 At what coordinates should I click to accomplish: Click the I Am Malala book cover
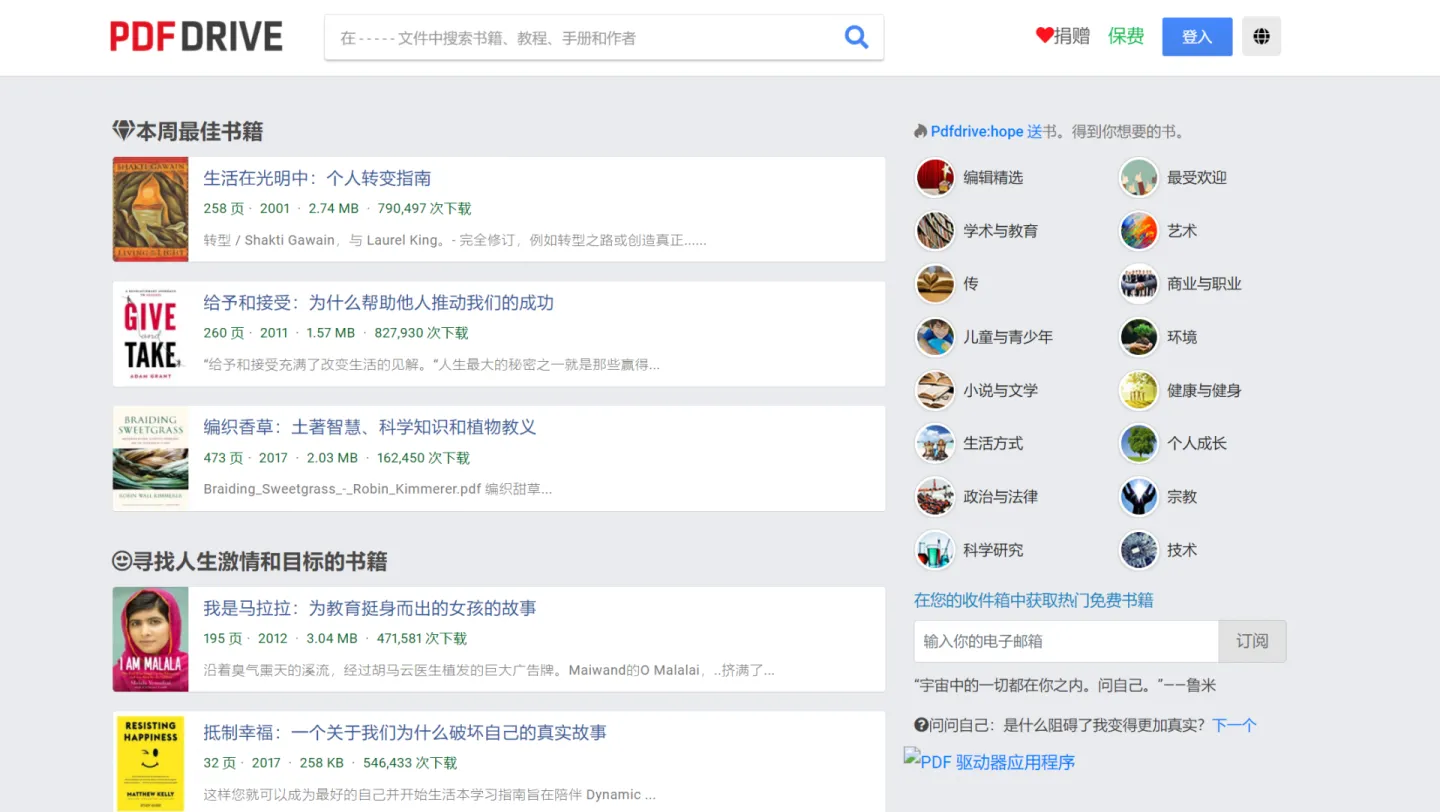[150, 639]
